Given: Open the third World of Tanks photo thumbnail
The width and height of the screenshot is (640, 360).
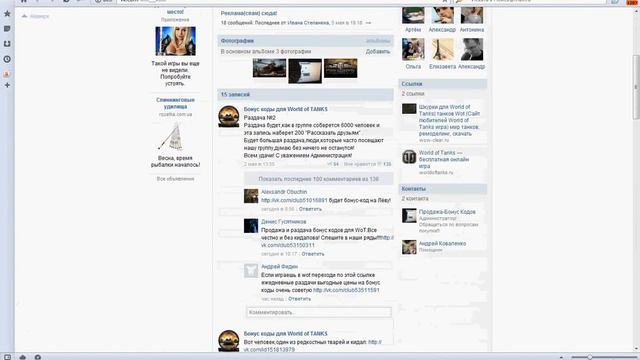Looking at the screenshot, I should point(340,68).
